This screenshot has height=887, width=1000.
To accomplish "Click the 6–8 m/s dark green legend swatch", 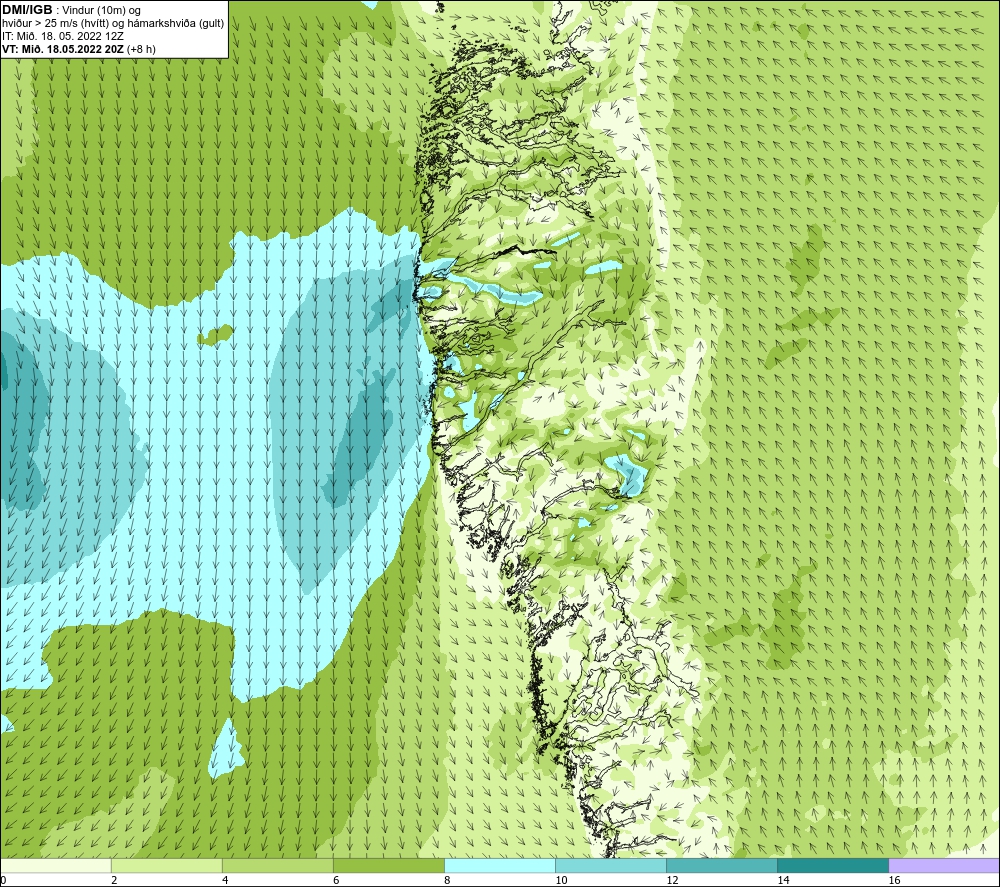I will pyautogui.click(x=388, y=865).
